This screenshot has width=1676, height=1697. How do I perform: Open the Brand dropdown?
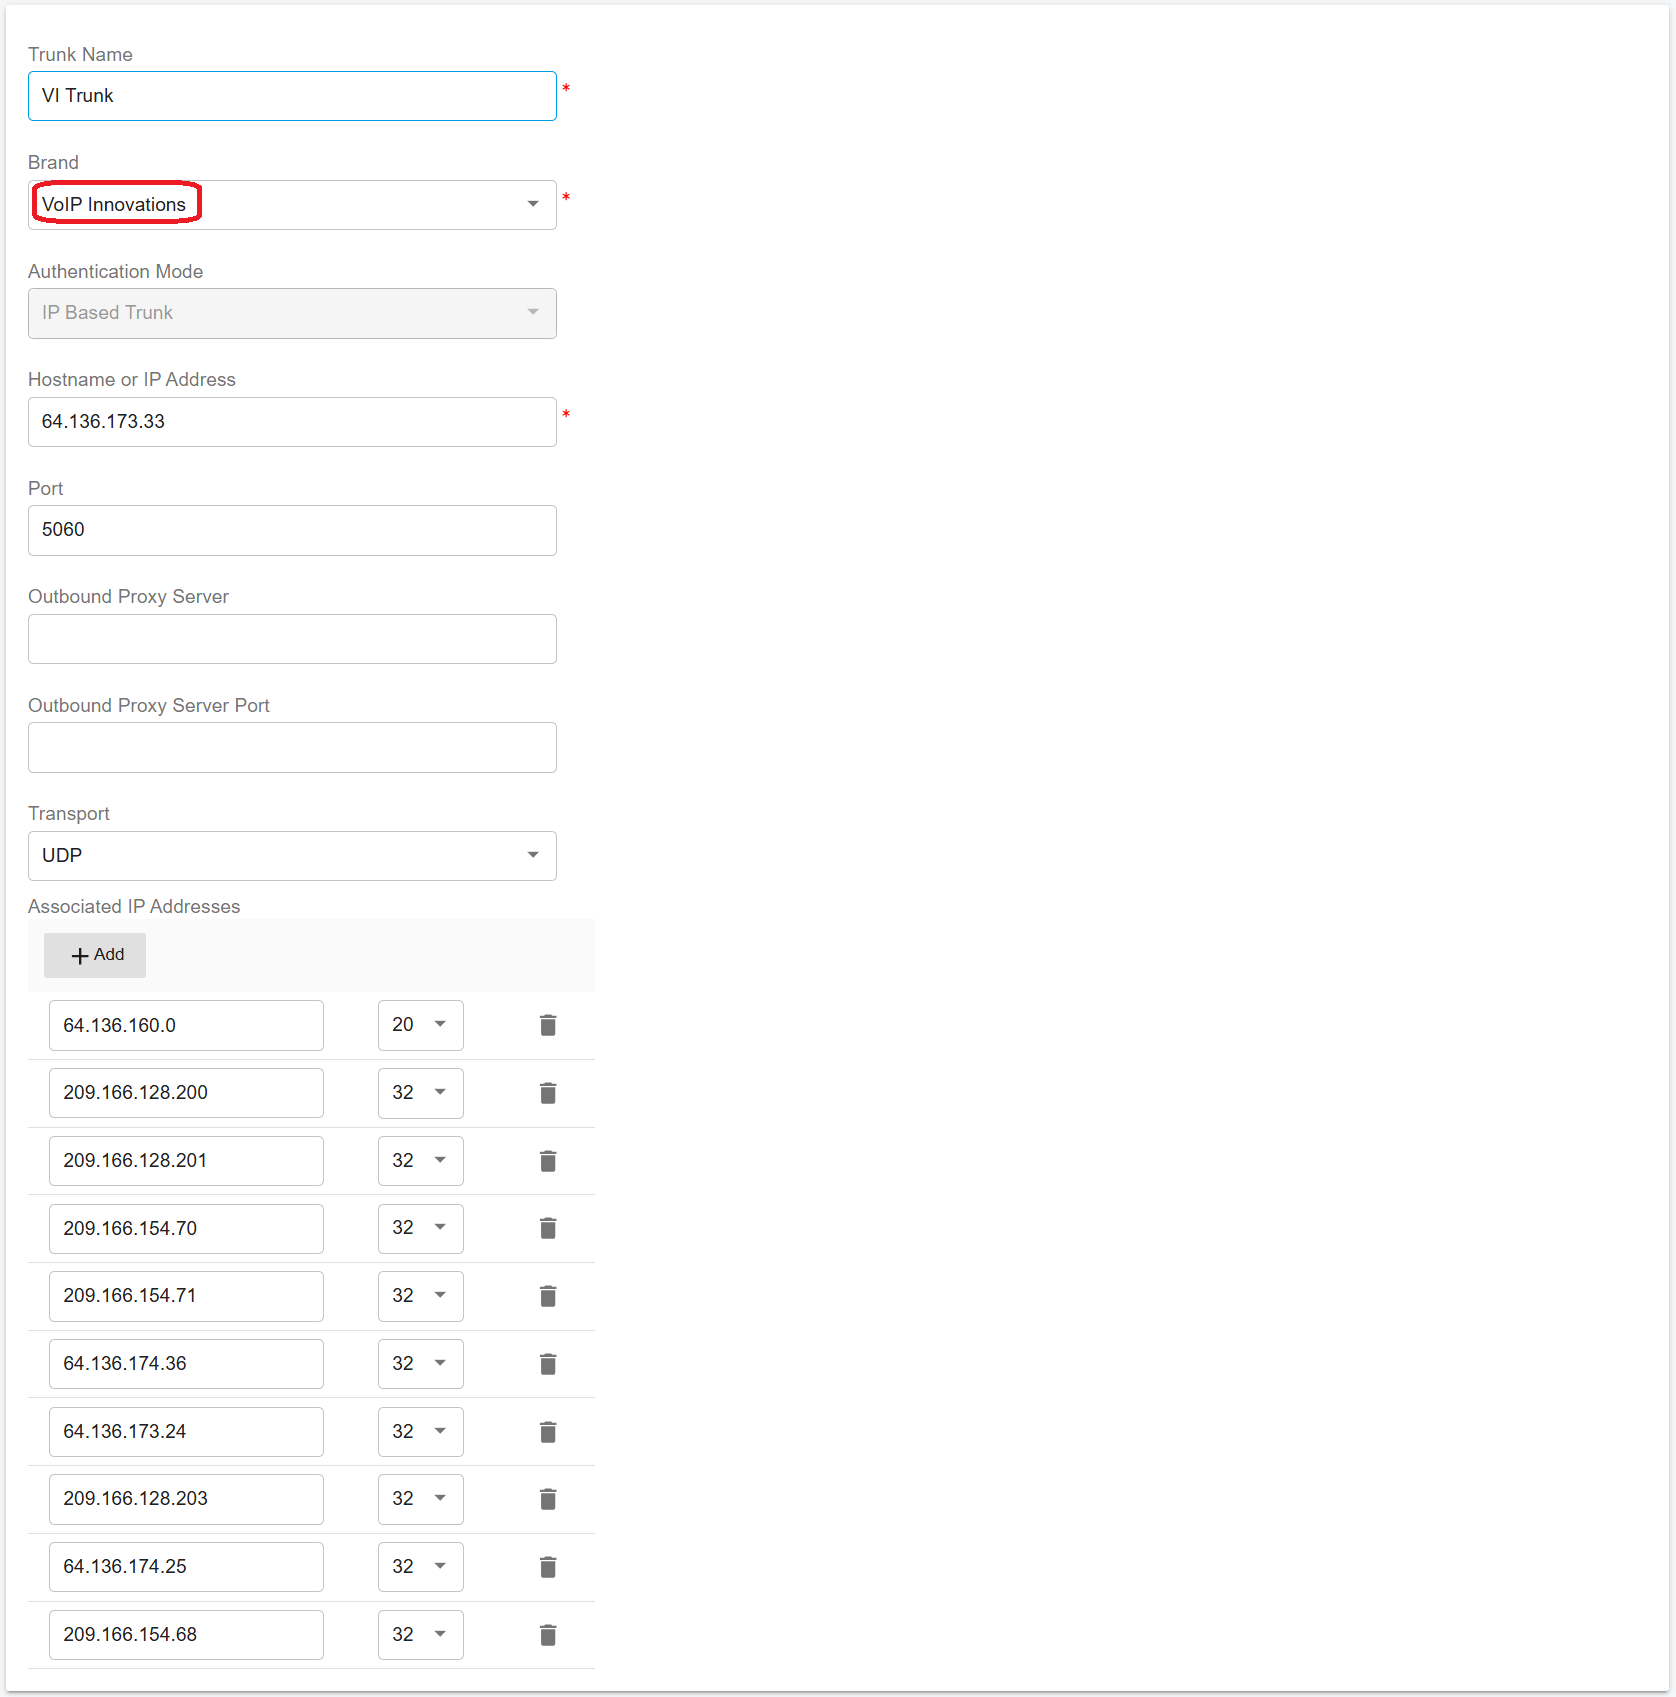[292, 205]
